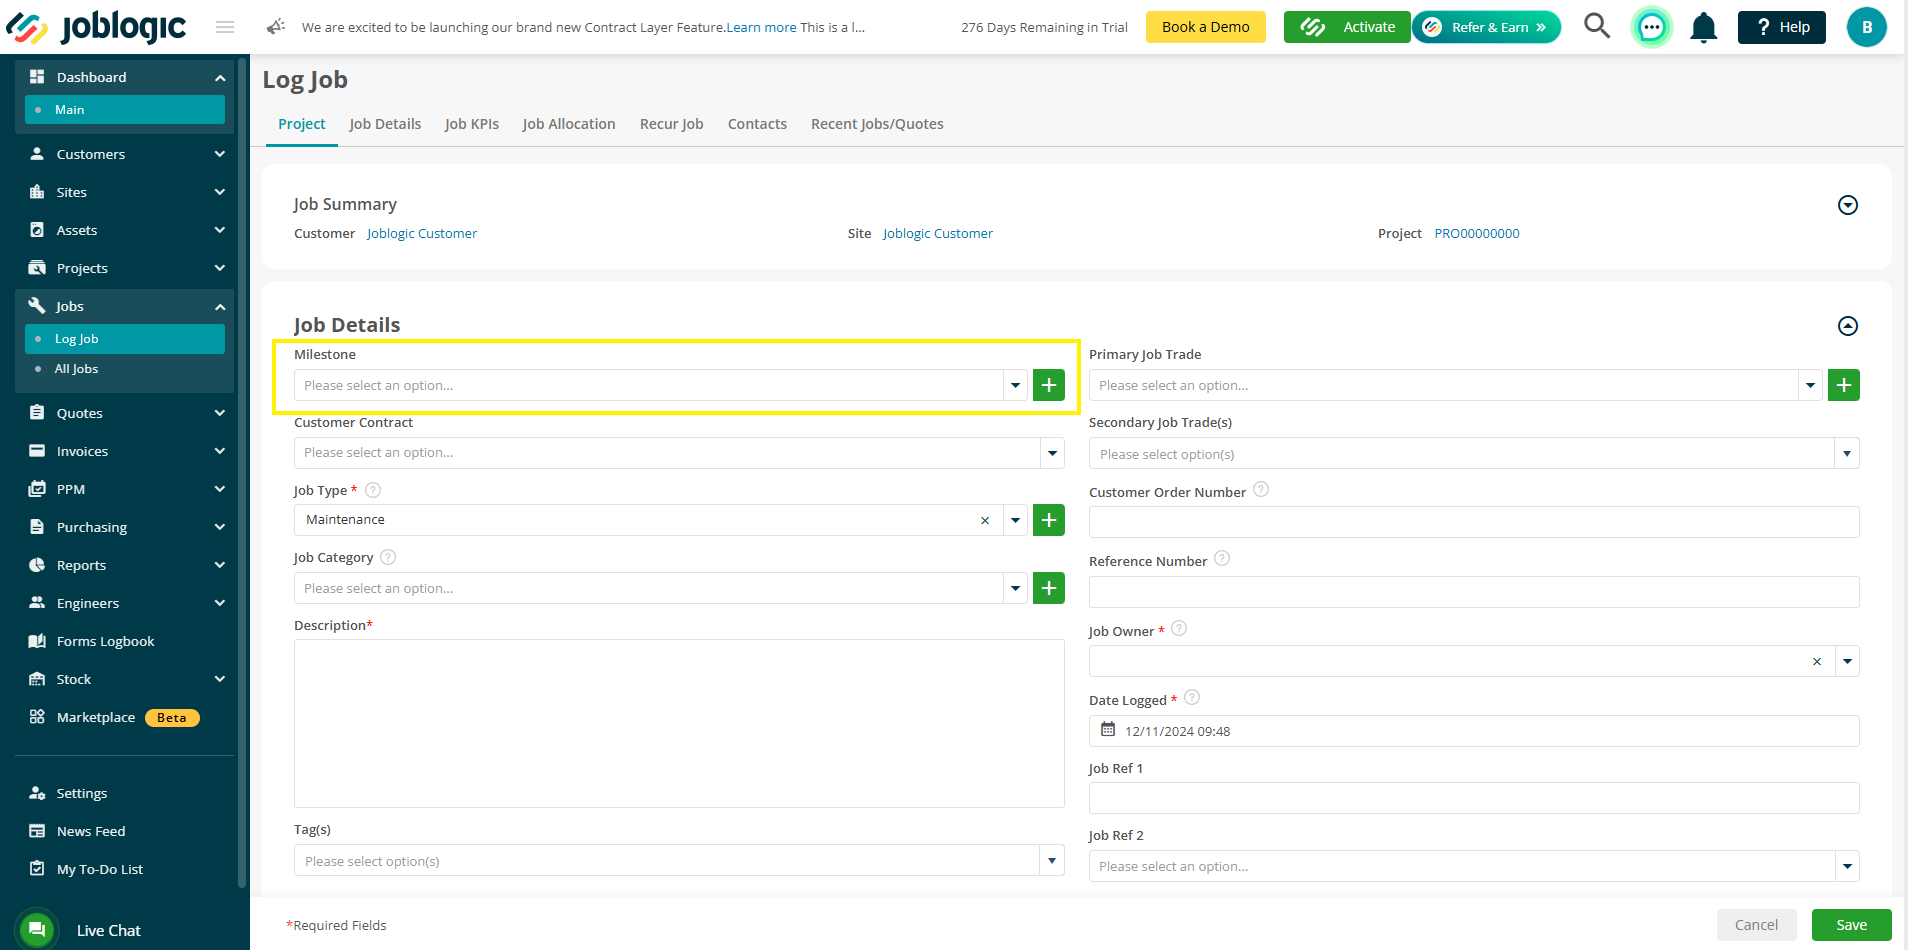Viewport: 1908px width, 950px height.
Task: Click the Refer & Earn button
Action: click(1486, 27)
